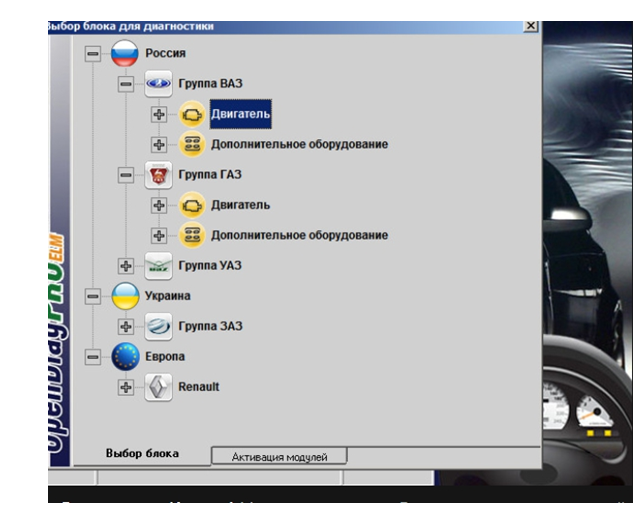Collapse the Европа tree node

(93, 357)
